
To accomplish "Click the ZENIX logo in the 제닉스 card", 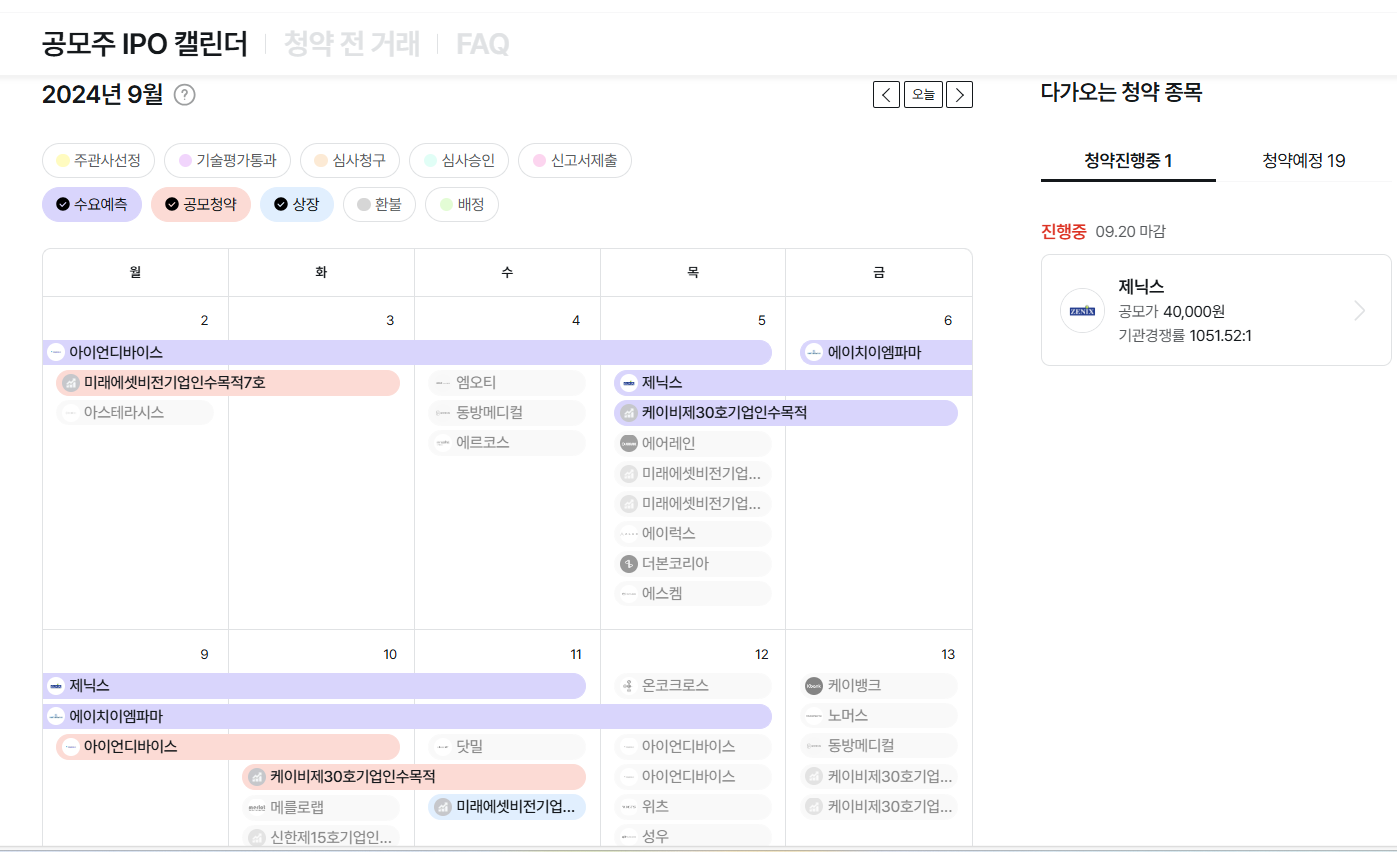I will [1081, 310].
